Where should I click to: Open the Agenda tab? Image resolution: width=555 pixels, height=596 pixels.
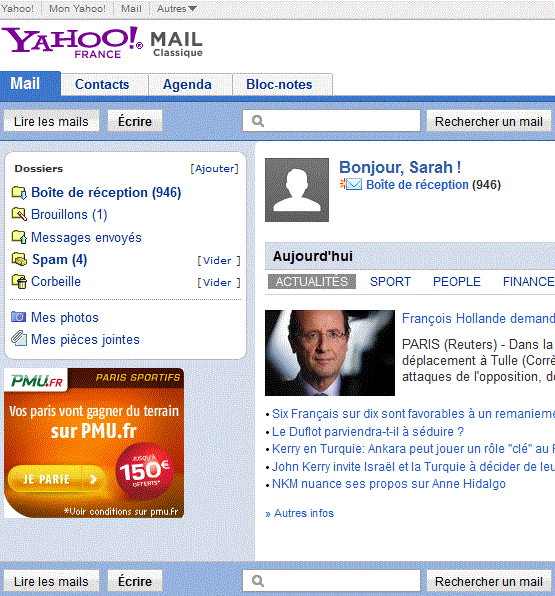187,84
